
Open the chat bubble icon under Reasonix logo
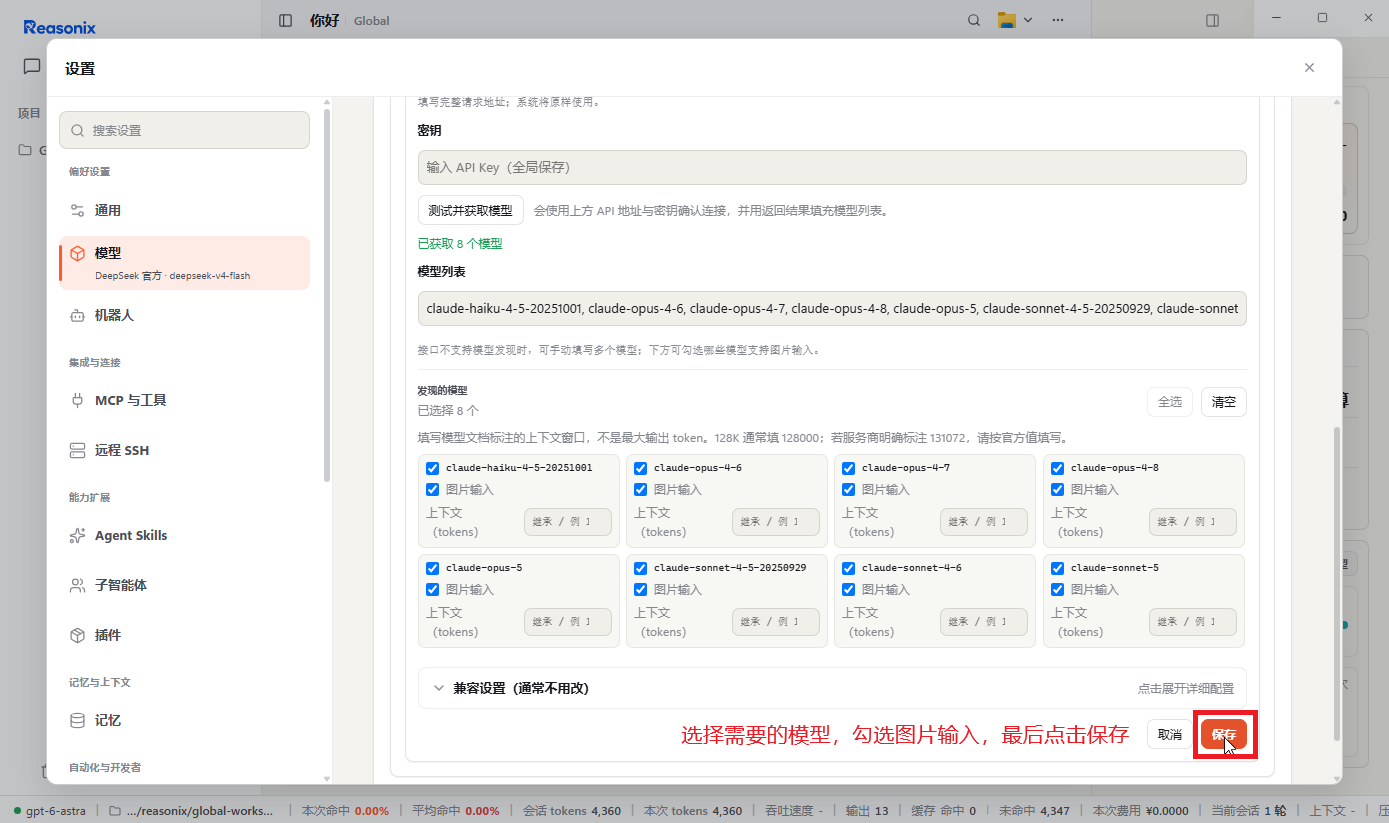pos(32,67)
